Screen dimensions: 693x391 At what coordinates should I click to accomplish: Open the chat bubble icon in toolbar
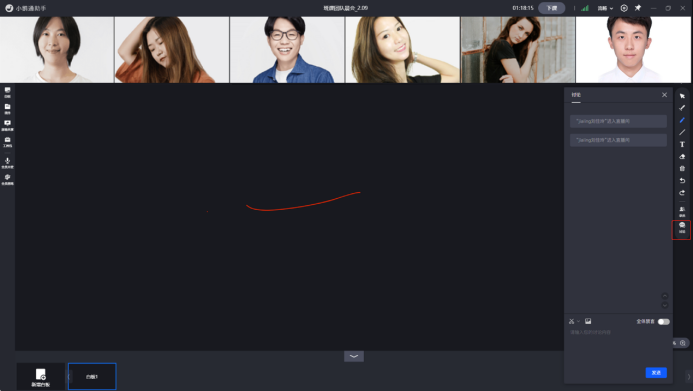tap(682, 228)
